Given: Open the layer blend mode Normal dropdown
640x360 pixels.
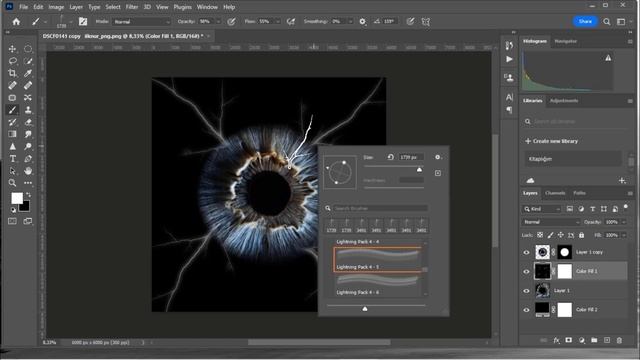Looking at the screenshot, I should point(551,222).
